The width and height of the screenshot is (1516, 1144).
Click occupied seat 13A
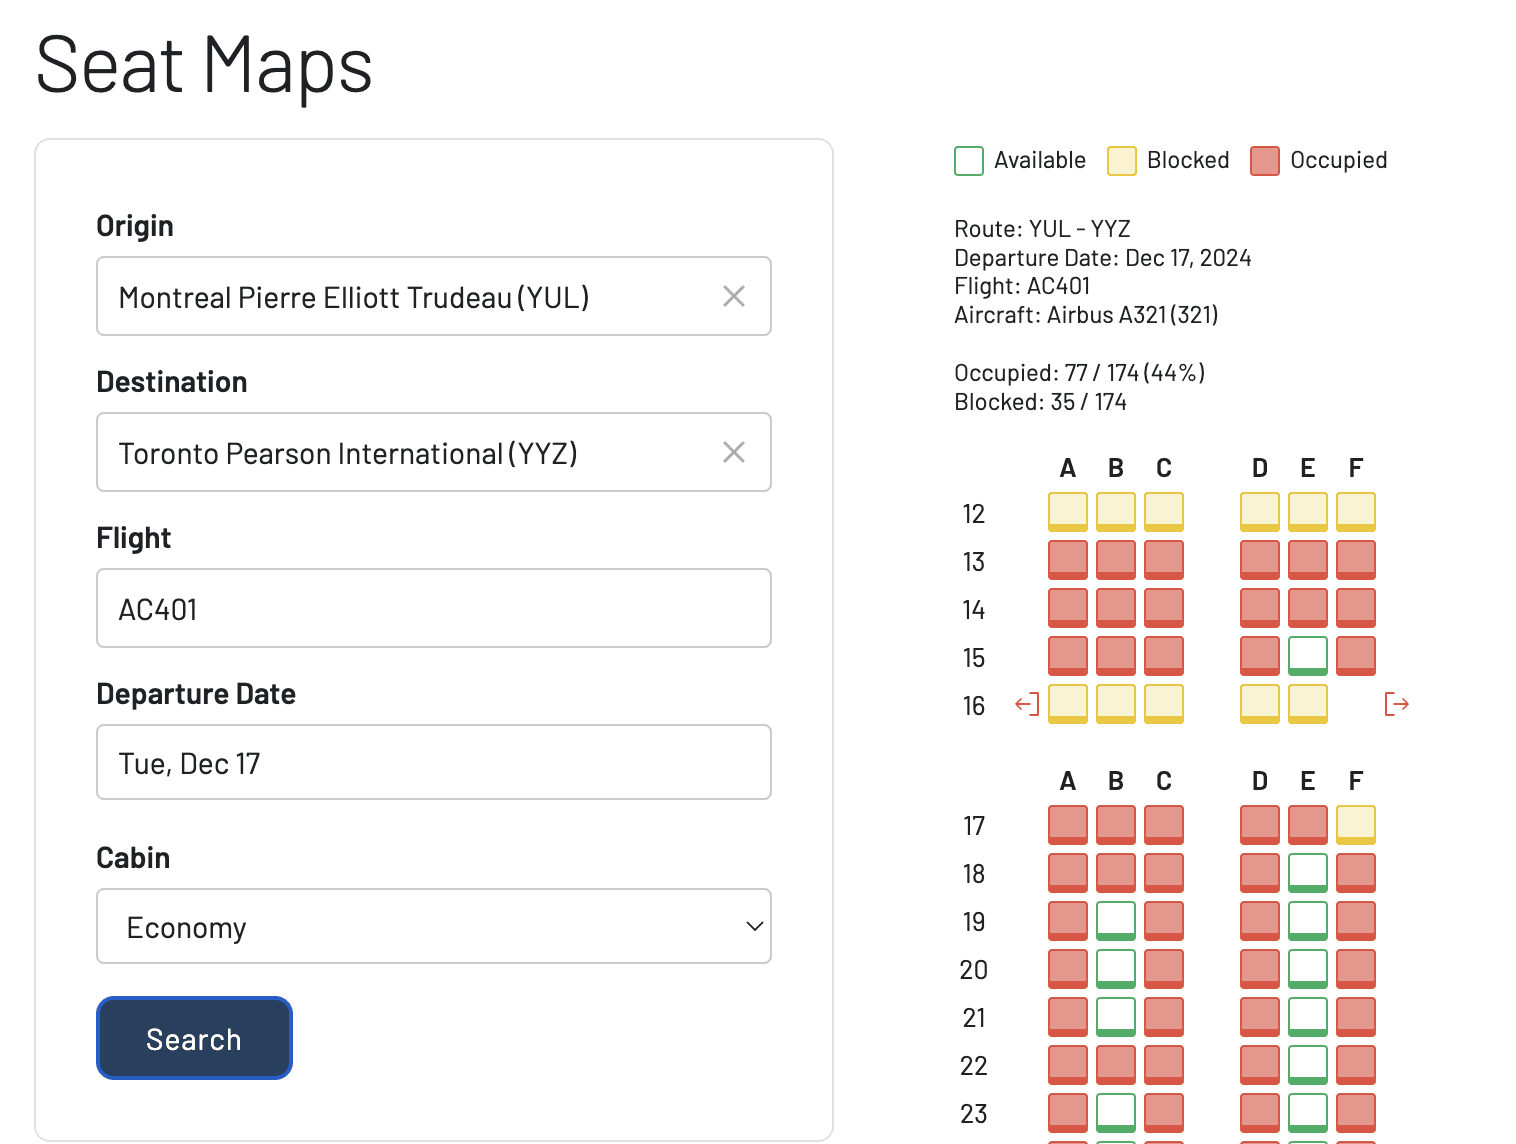[1068, 560]
